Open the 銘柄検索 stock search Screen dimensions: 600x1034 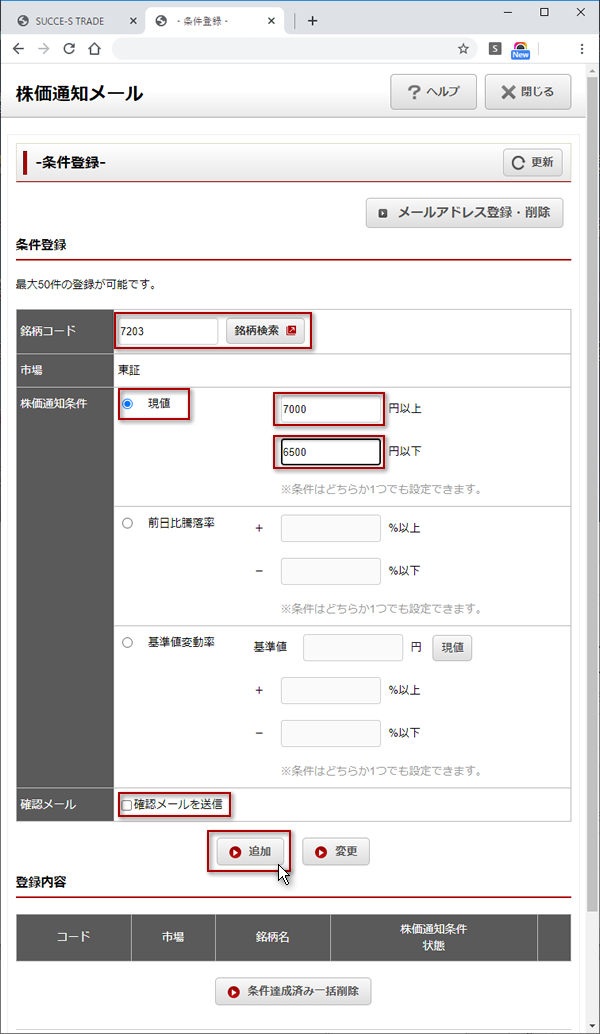click(265, 330)
